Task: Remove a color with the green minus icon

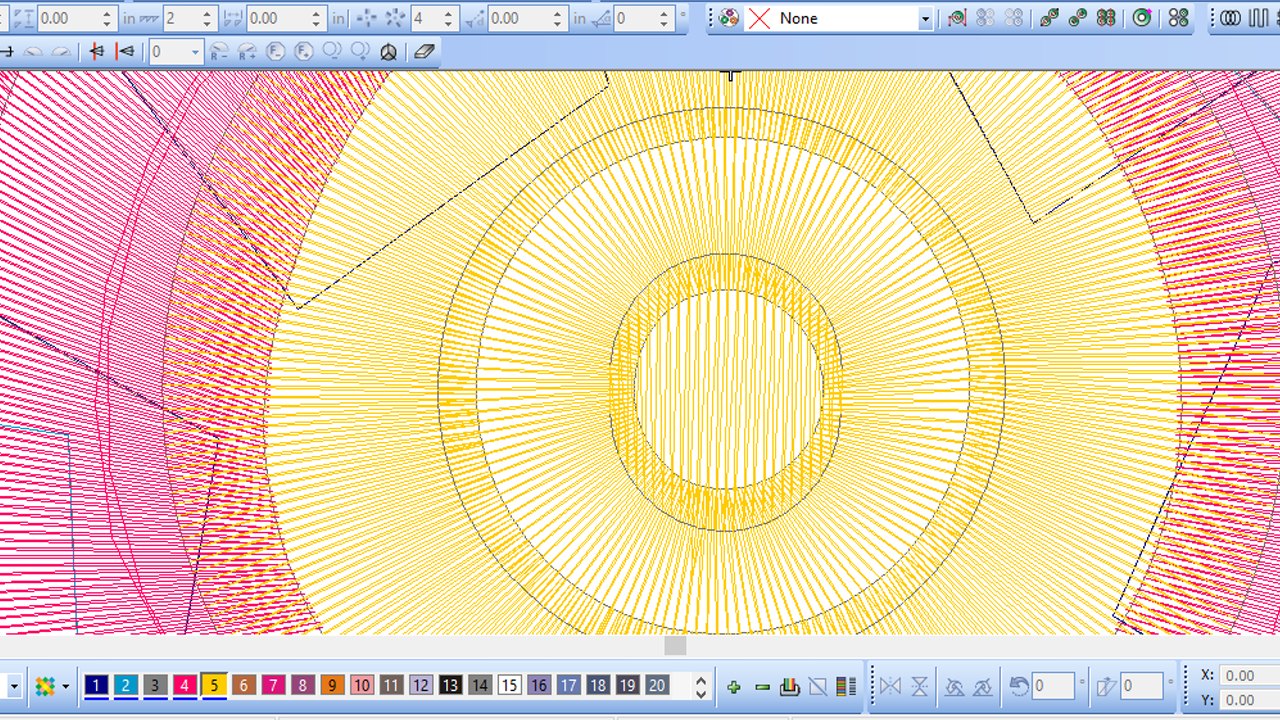Action: click(762, 687)
